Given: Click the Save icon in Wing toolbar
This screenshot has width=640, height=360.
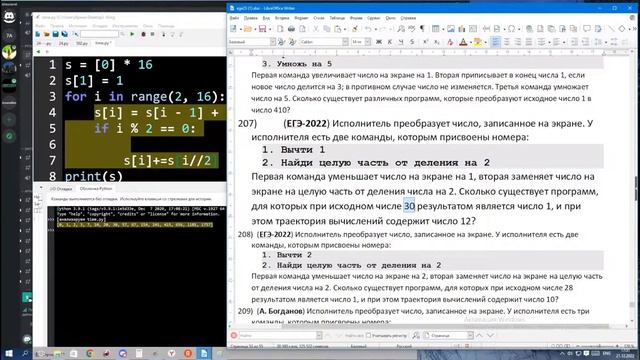Looking at the screenshot, I should (x=56, y=34).
